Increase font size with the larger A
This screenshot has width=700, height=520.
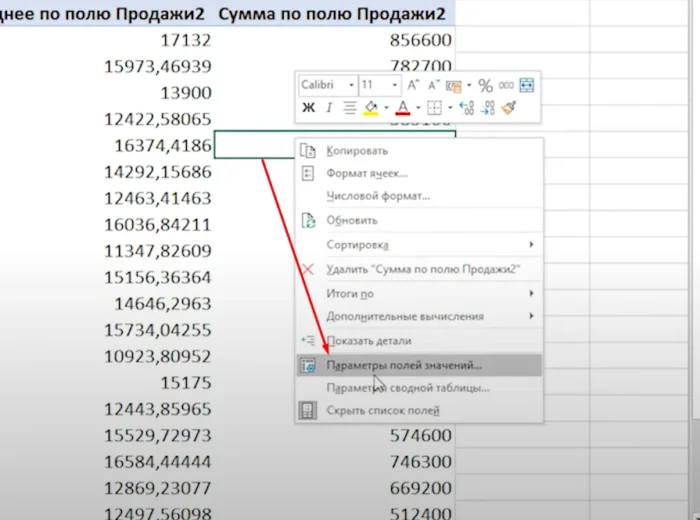coord(414,86)
